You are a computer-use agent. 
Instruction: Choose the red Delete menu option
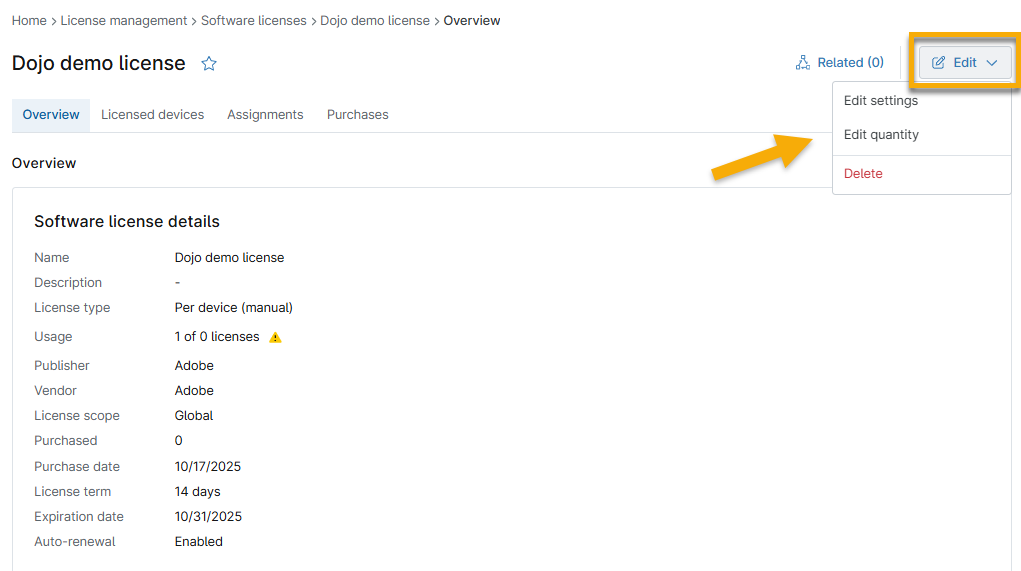point(863,174)
